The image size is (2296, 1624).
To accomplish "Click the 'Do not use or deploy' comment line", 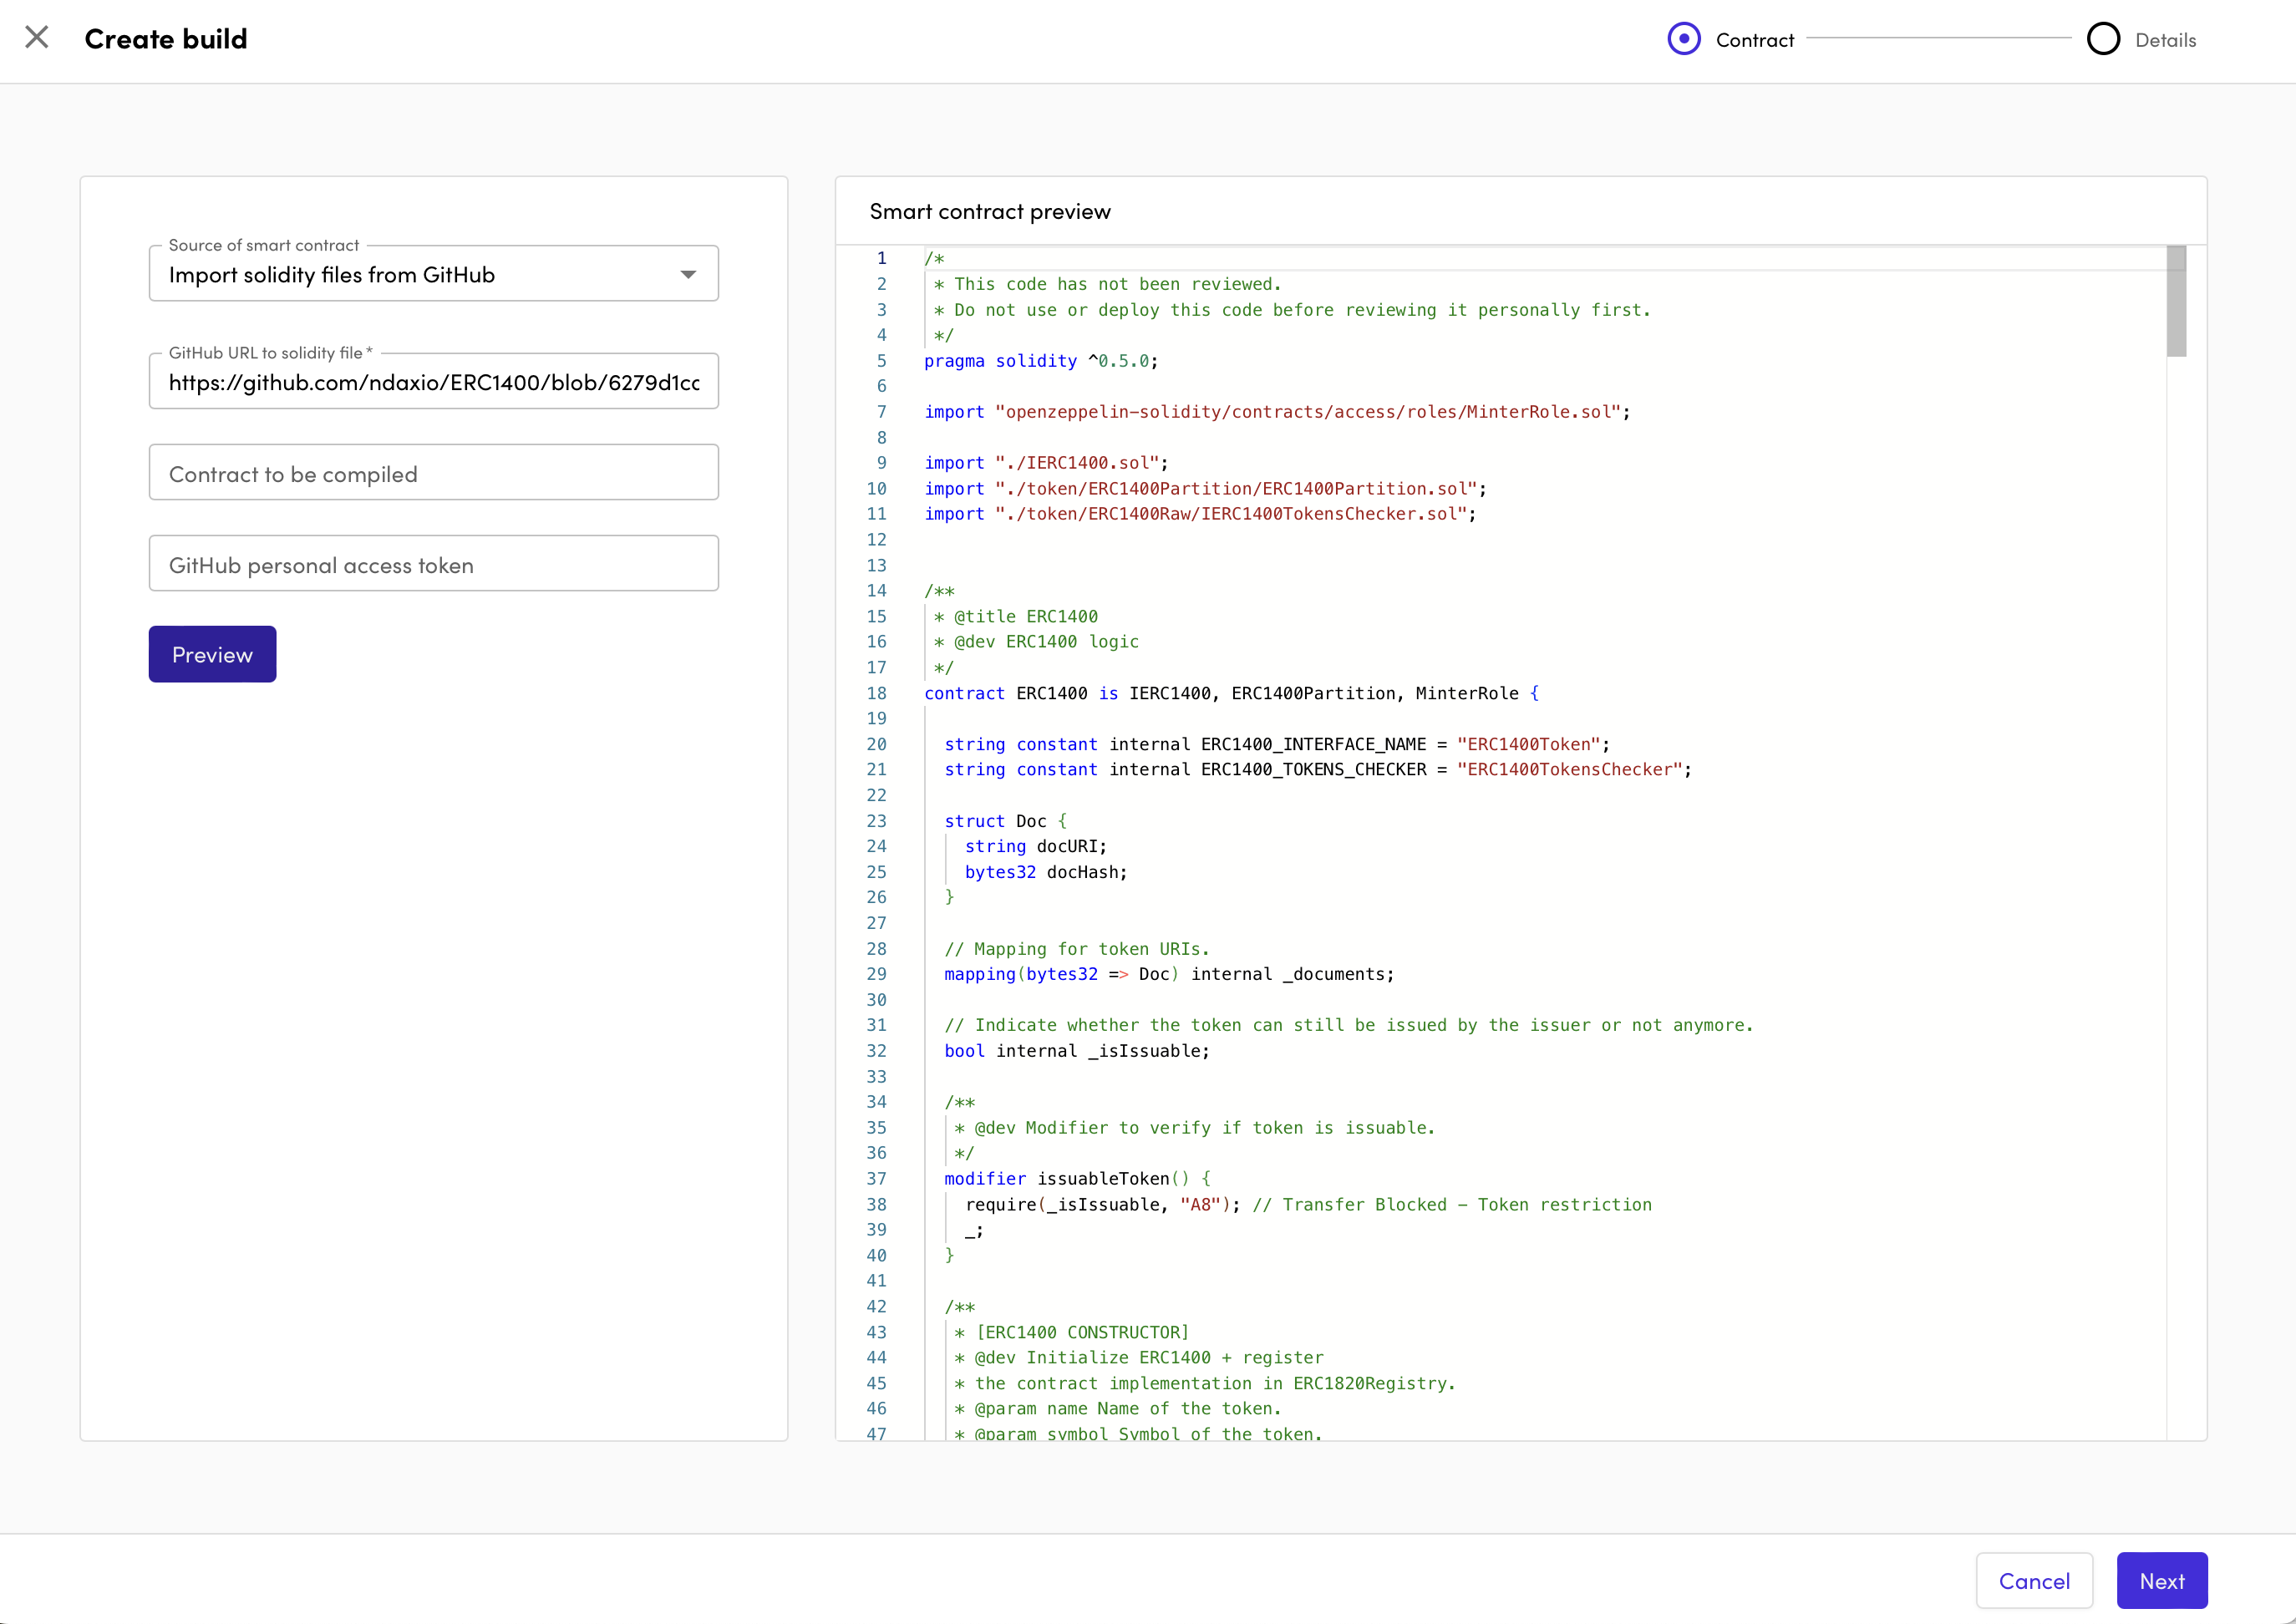I will click(1292, 310).
